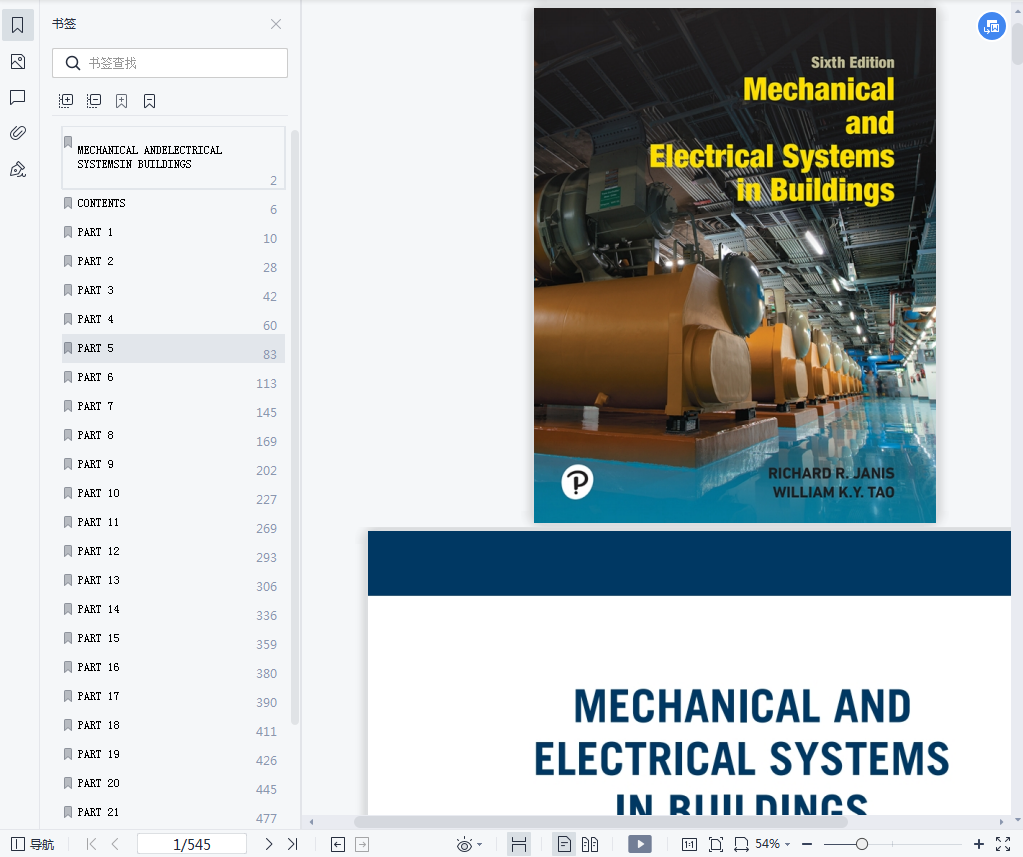Switch to single page view

pyautogui.click(x=564, y=845)
